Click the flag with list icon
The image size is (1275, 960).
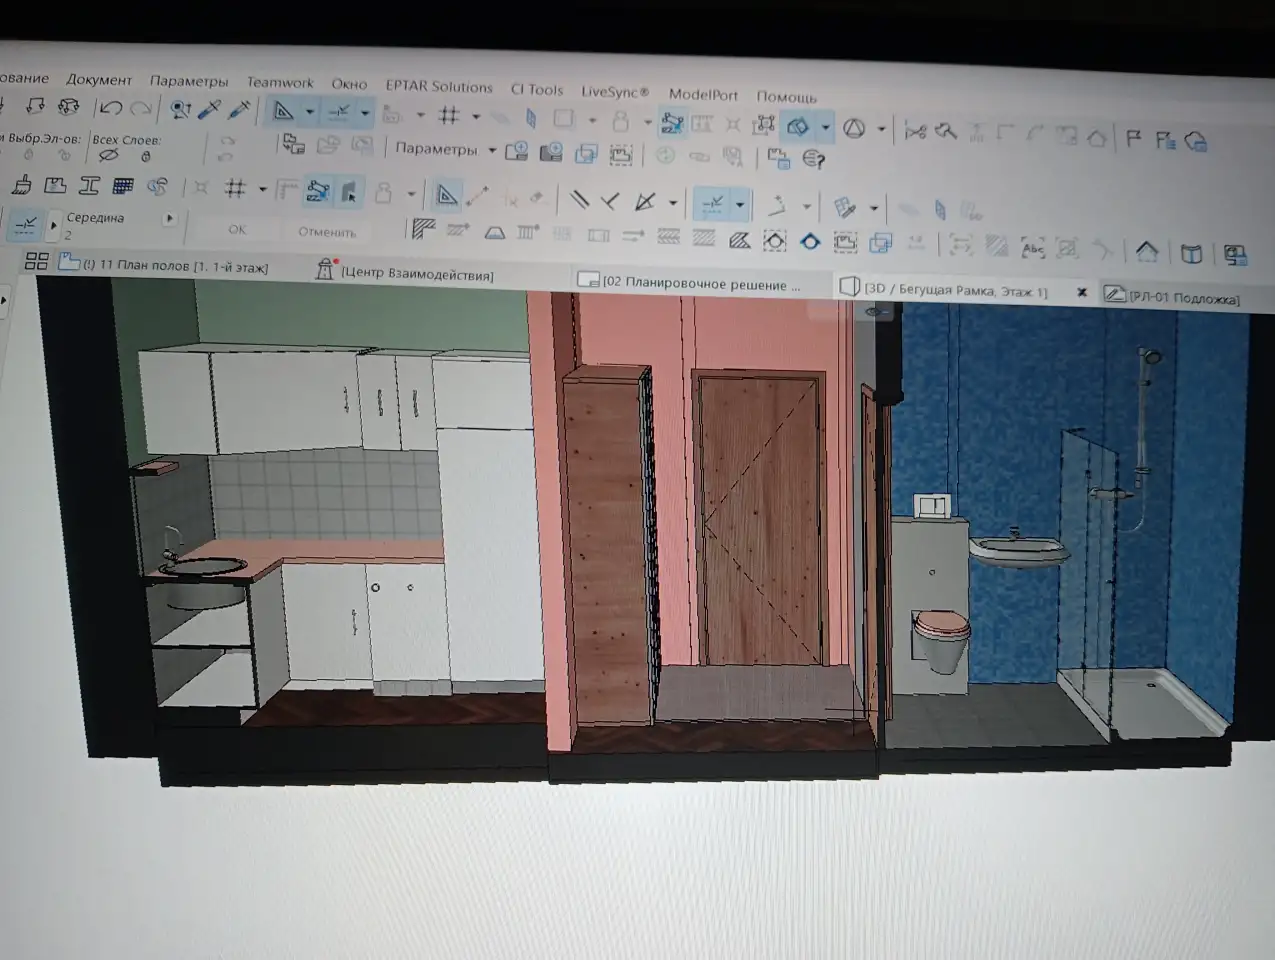point(1164,140)
